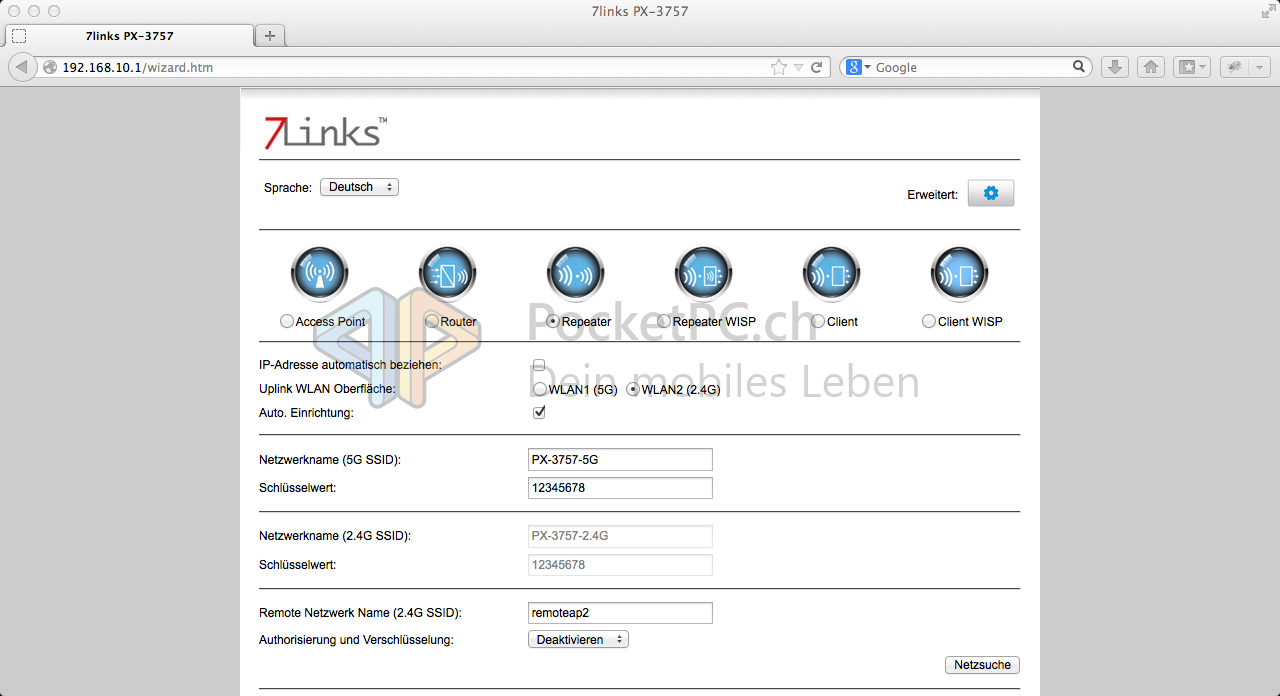The image size is (1280, 696).
Task: Click the Router mode icon
Action: coord(447,273)
